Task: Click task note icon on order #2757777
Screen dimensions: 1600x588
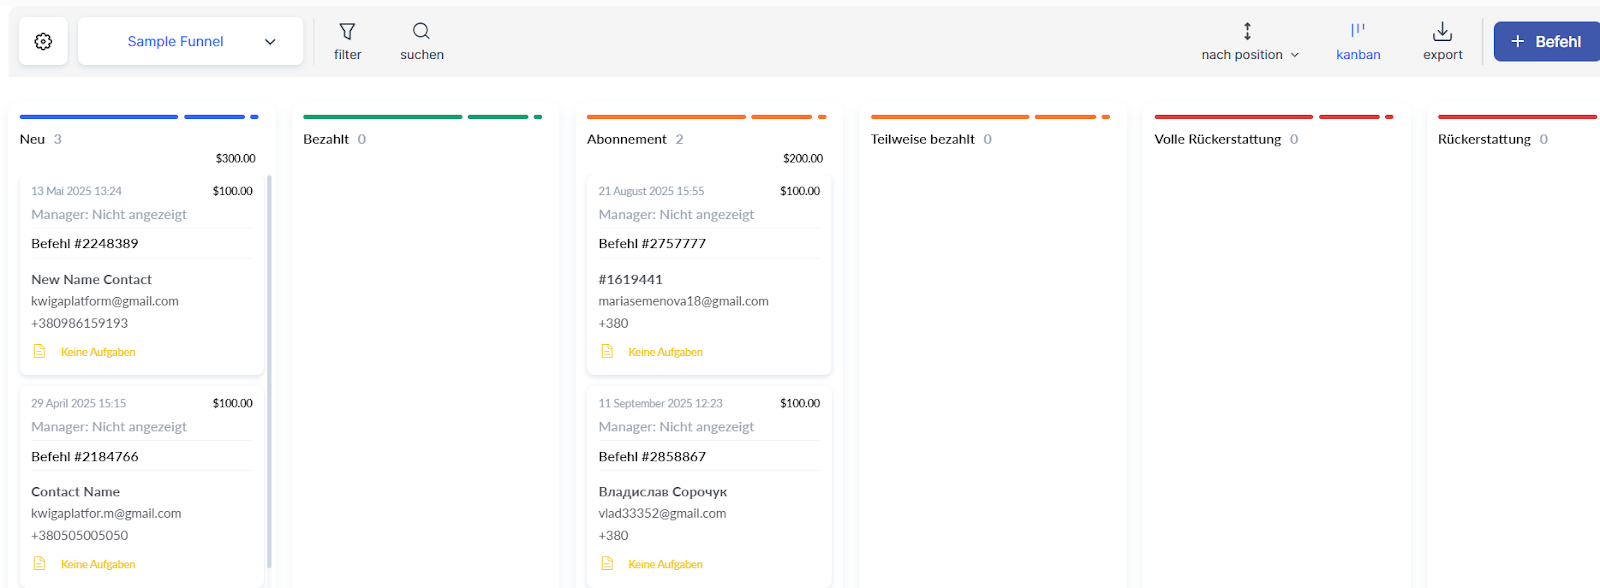Action: tap(607, 351)
